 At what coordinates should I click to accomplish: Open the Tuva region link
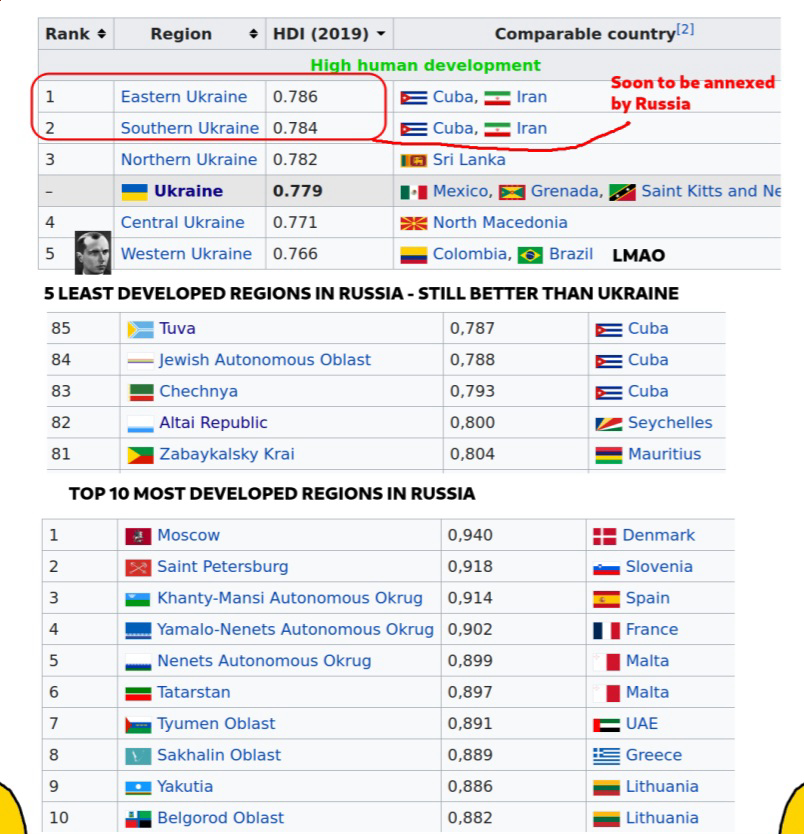coord(178,328)
